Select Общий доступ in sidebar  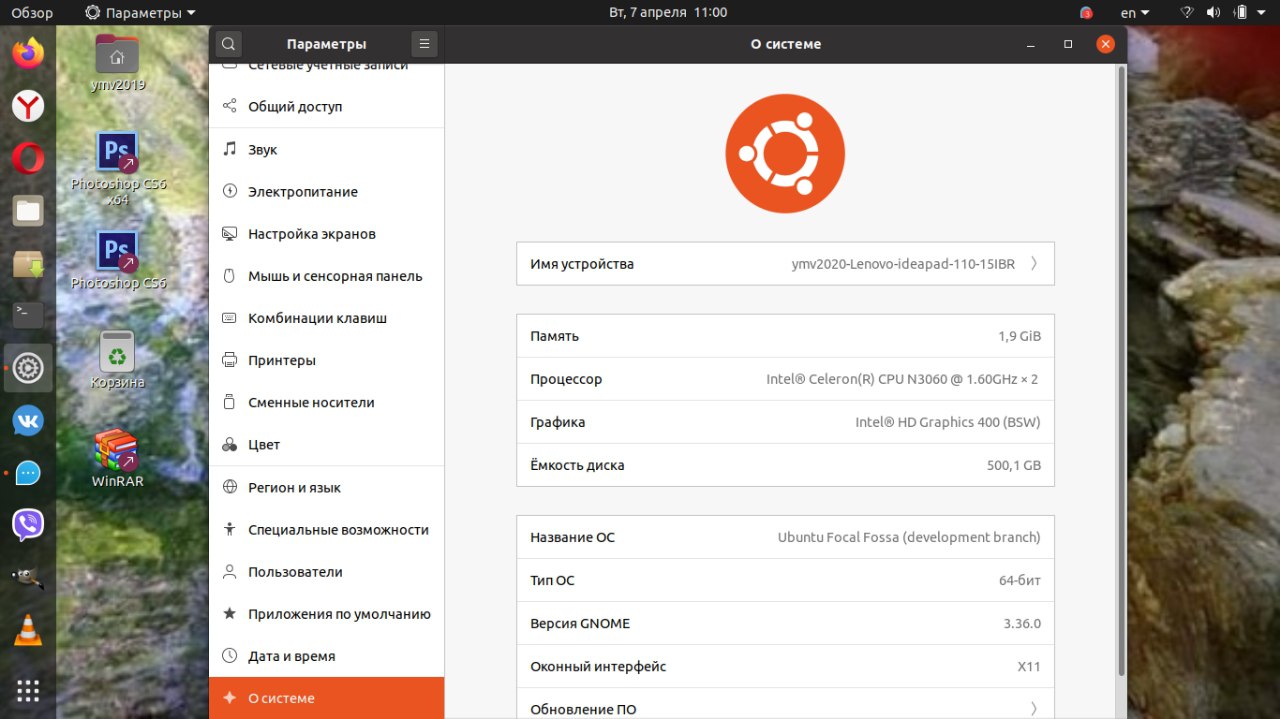327,107
